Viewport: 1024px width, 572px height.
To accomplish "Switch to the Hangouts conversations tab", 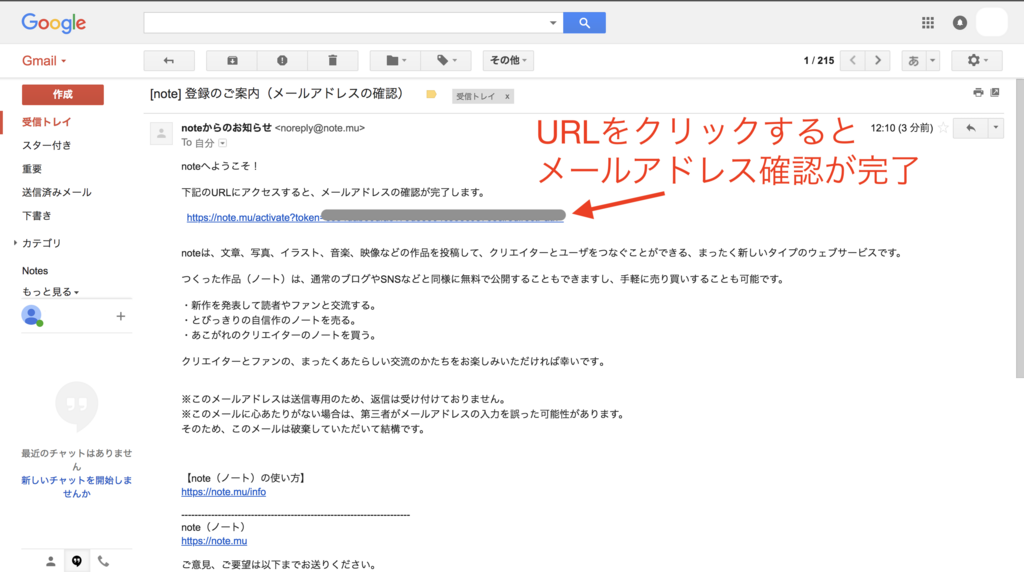I will tap(76, 561).
